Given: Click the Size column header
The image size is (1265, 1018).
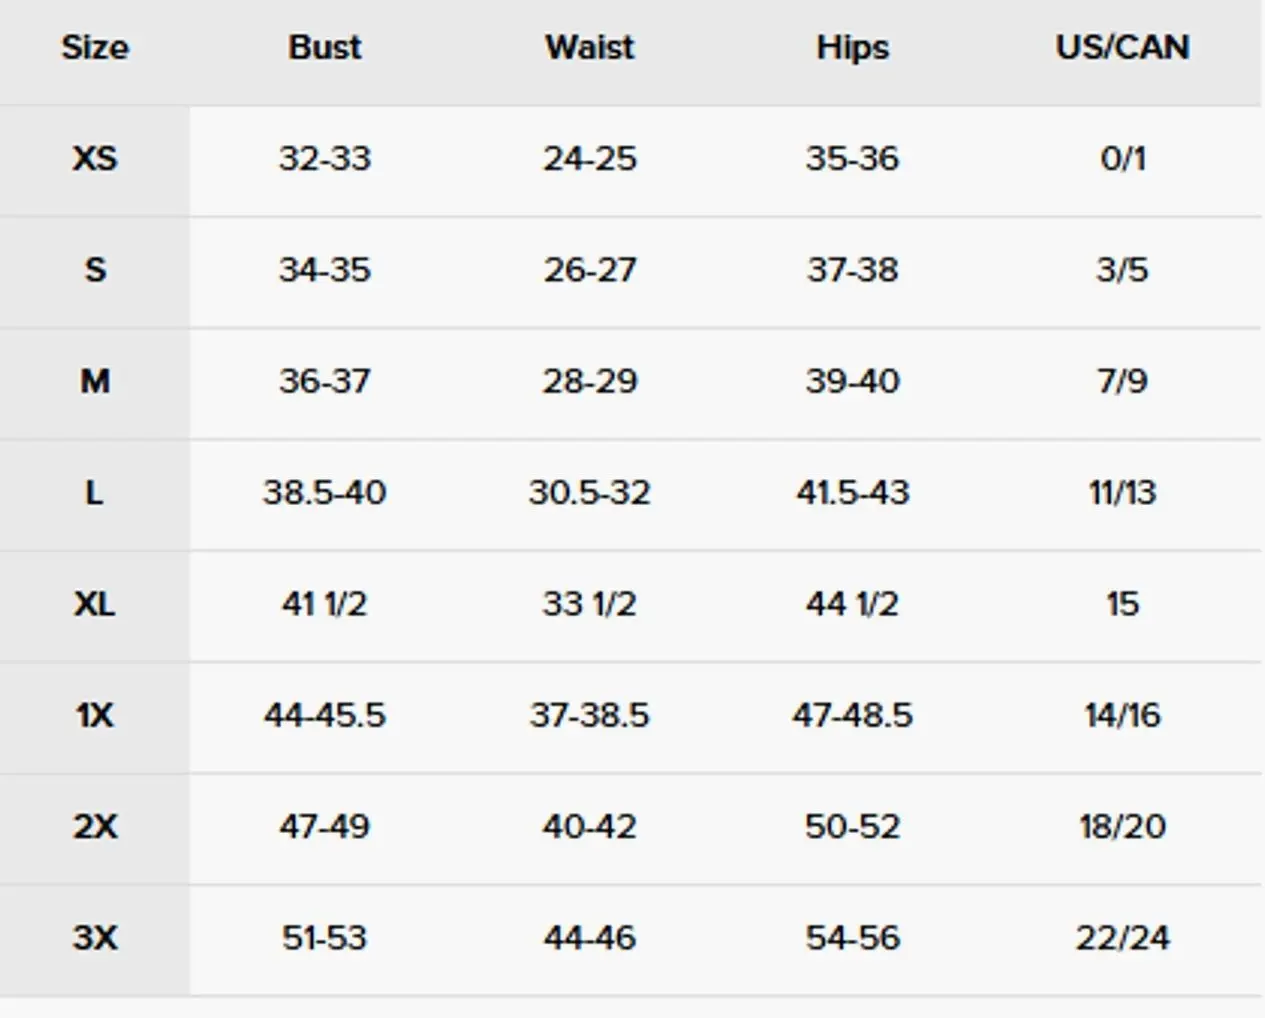Looking at the screenshot, I should pos(95,47).
